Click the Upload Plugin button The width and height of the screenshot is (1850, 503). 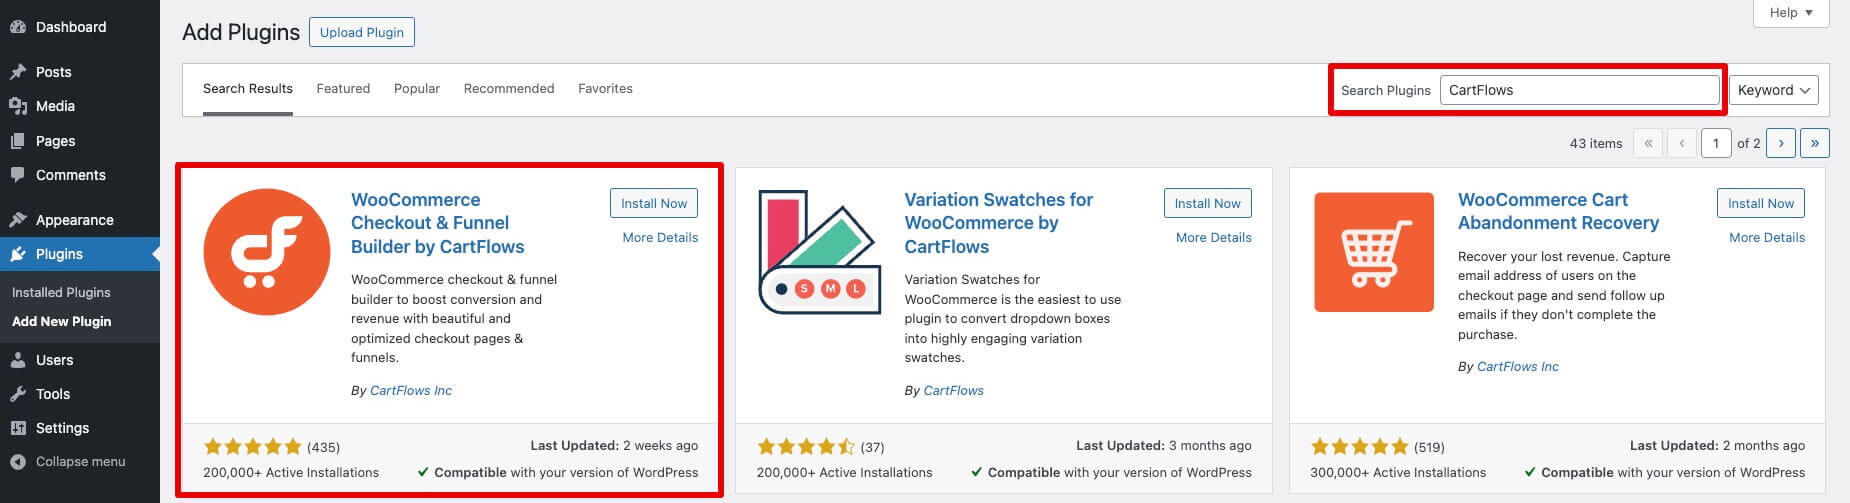pyautogui.click(x=362, y=32)
